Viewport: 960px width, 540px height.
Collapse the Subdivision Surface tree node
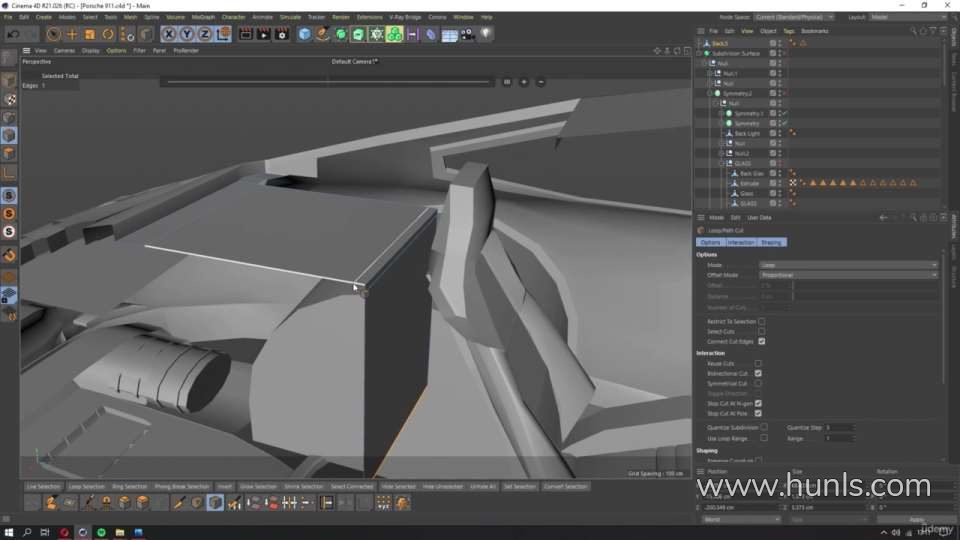tap(700, 53)
